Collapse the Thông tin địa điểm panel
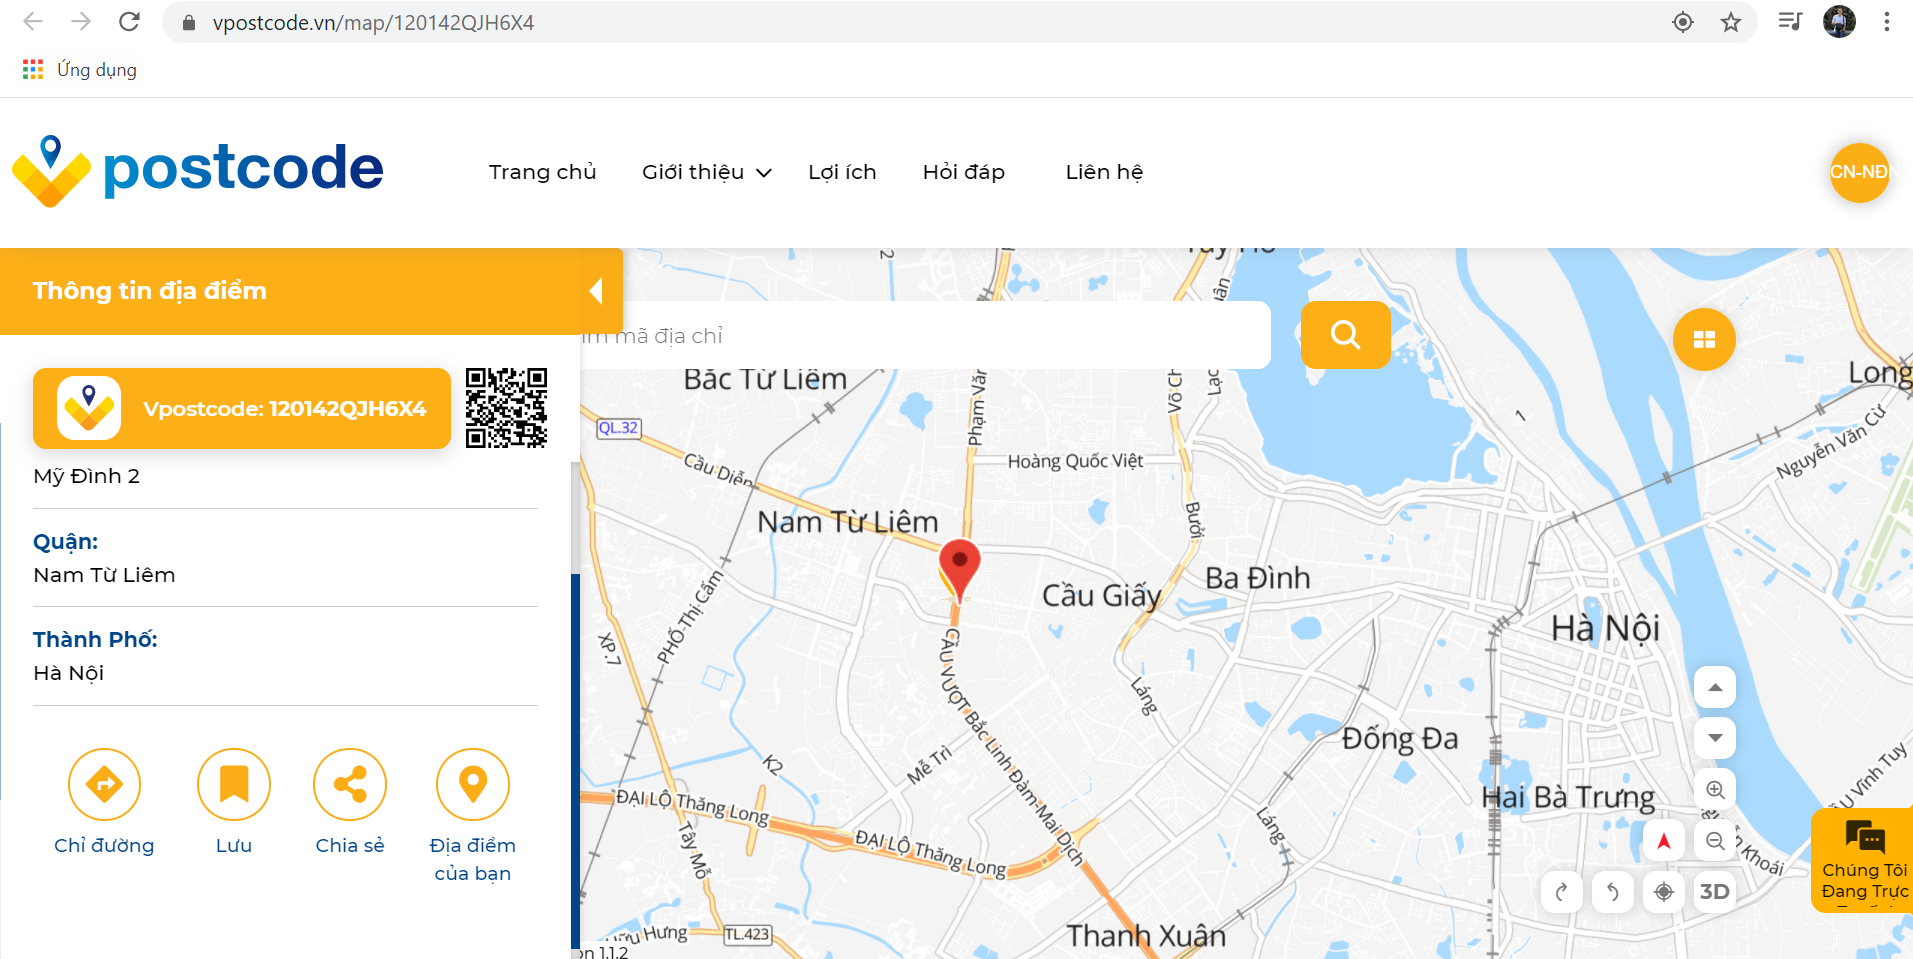 [596, 291]
